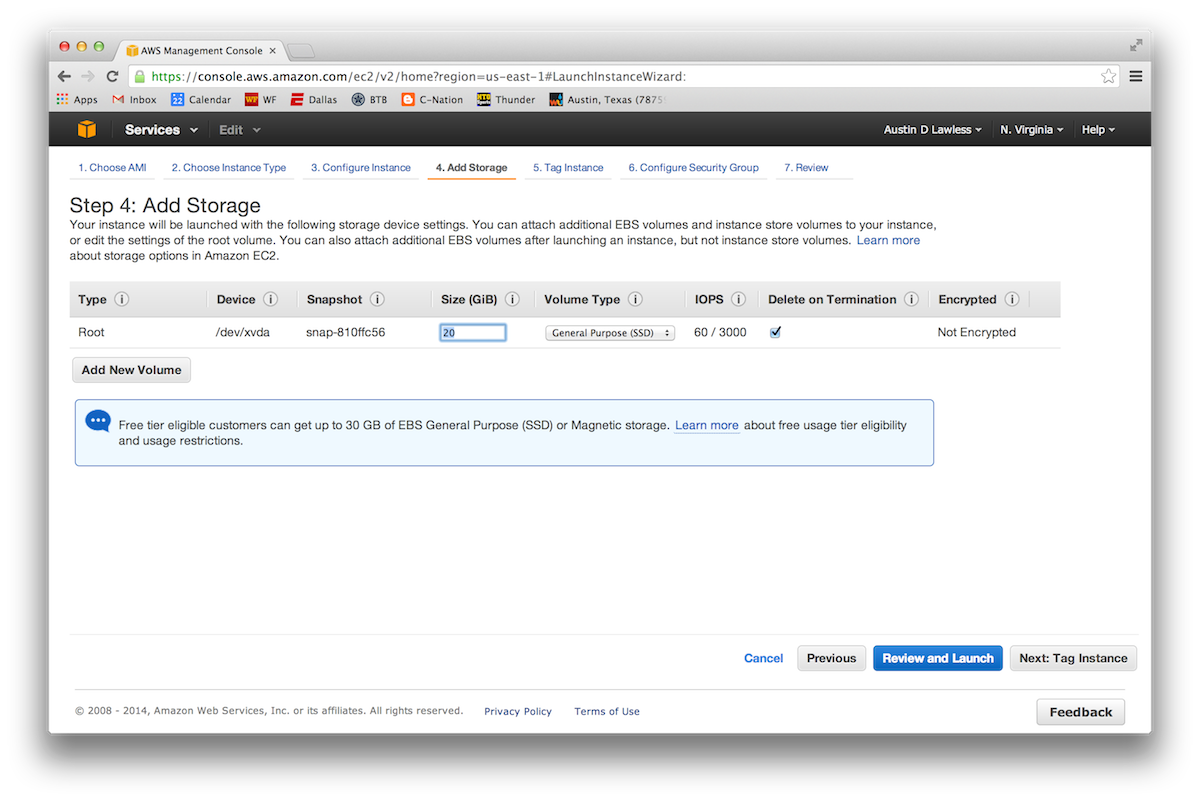Open the C-Nation bookmark

coord(432,100)
